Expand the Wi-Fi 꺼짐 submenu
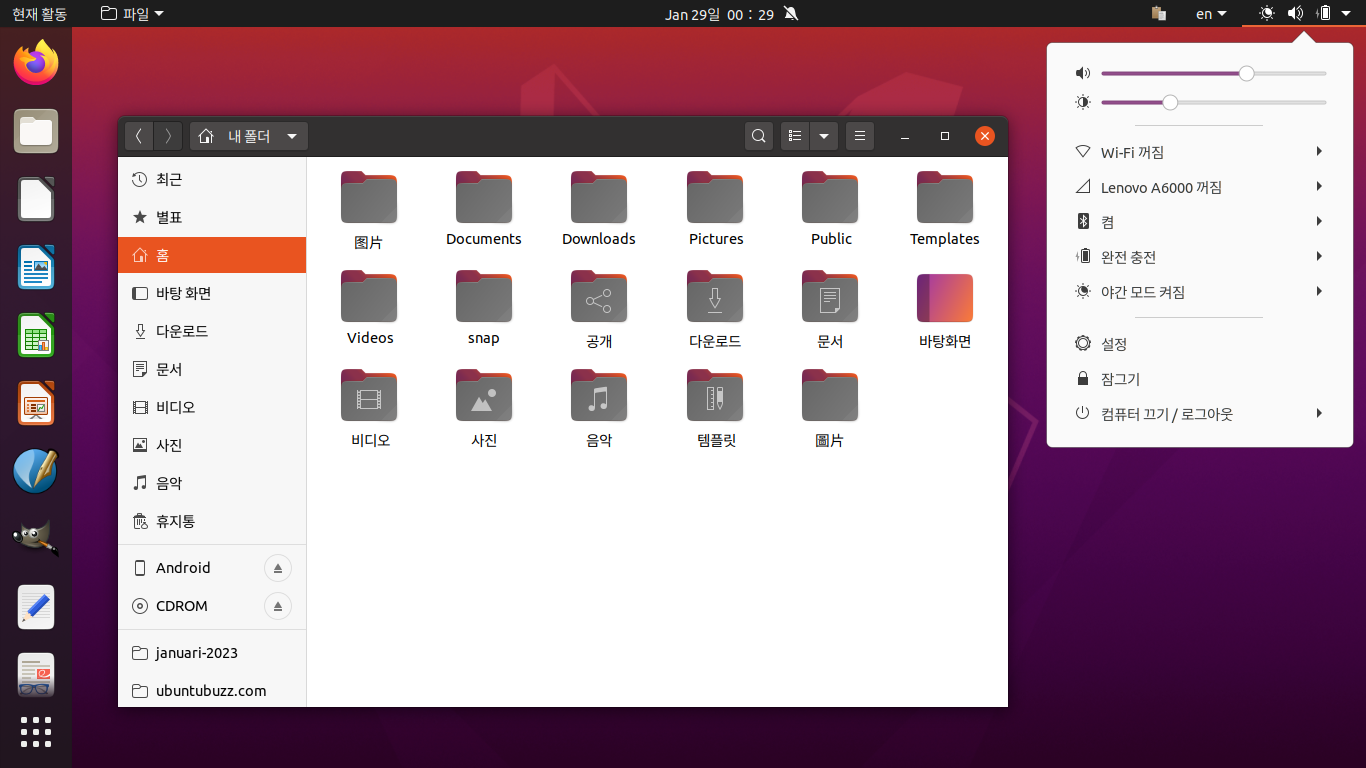The width and height of the screenshot is (1366, 768). coord(1199,152)
